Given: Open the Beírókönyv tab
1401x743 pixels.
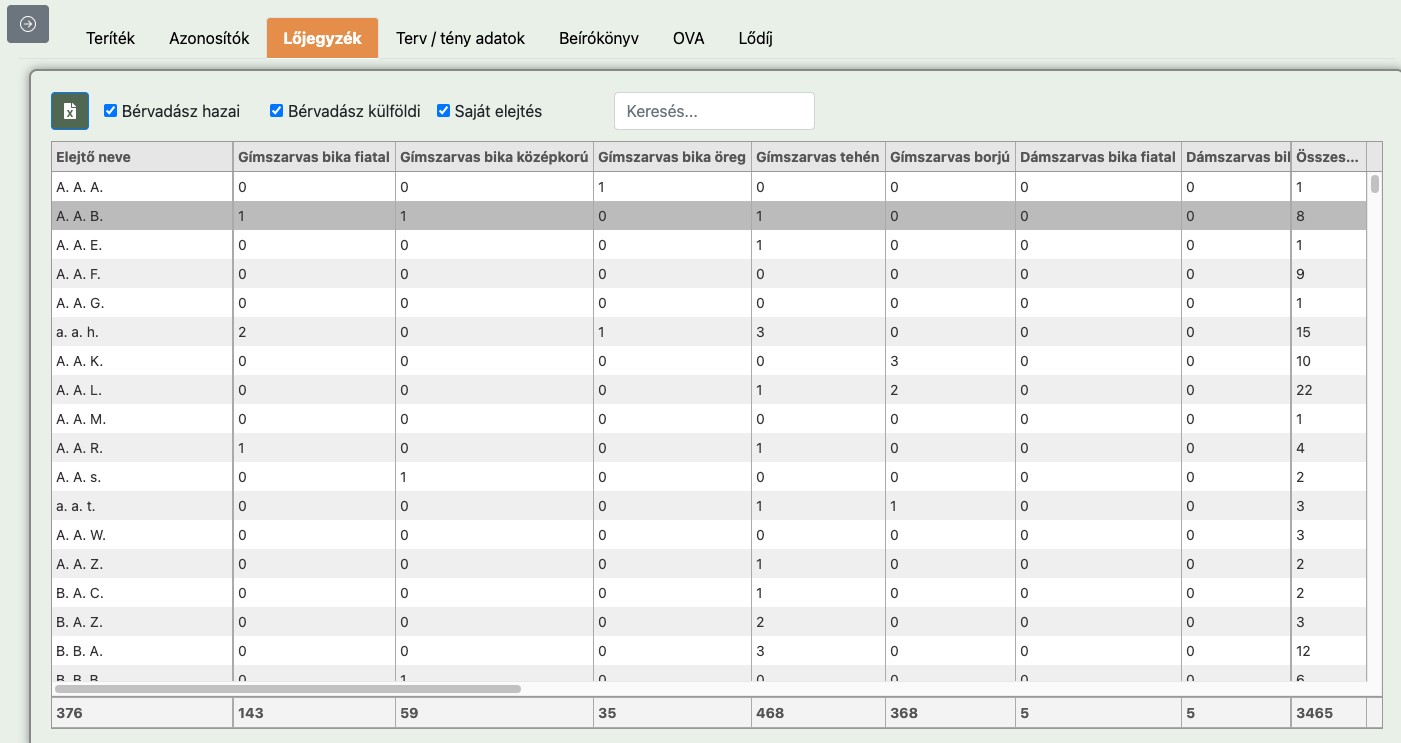Looking at the screenshot, I should (x=599, y=38).
